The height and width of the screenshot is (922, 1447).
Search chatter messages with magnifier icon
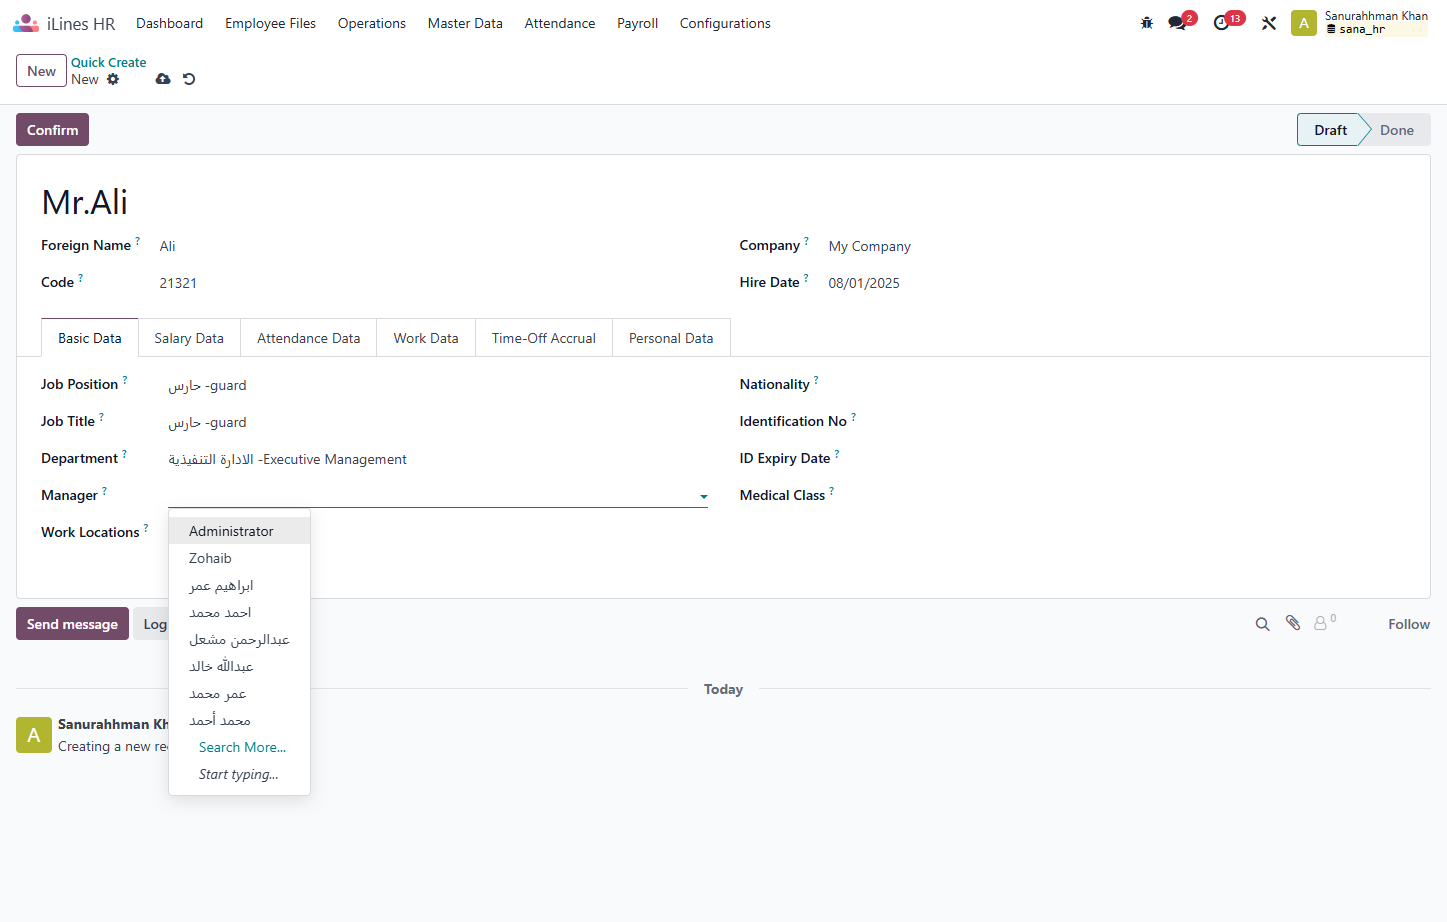click(x=1263, y=624)
